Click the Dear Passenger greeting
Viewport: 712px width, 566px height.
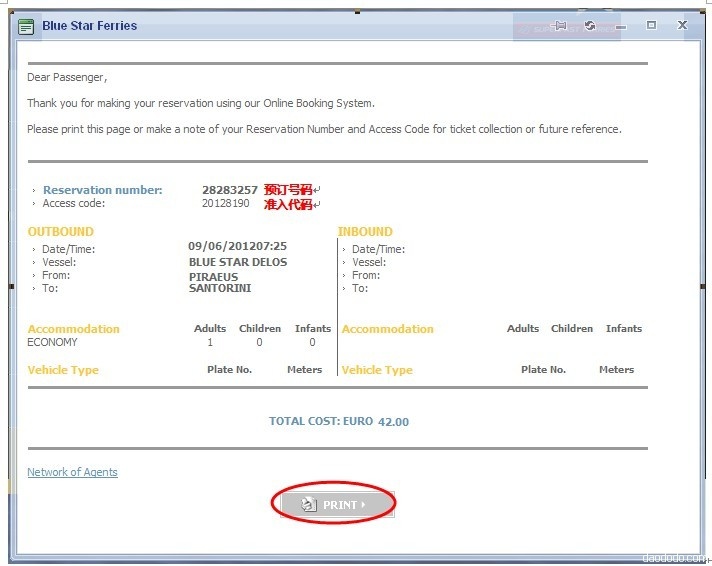tap(67, 77)
